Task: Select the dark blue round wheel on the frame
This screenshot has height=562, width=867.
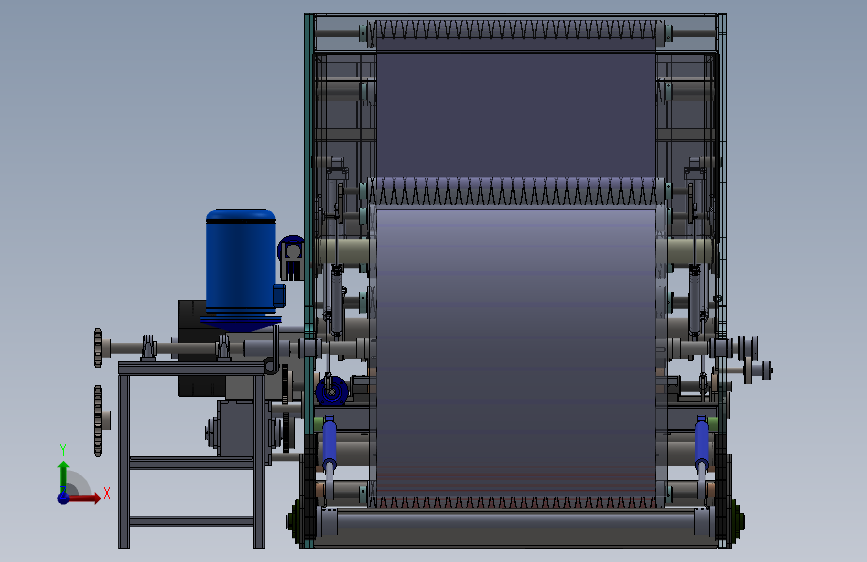Action: 332,391
